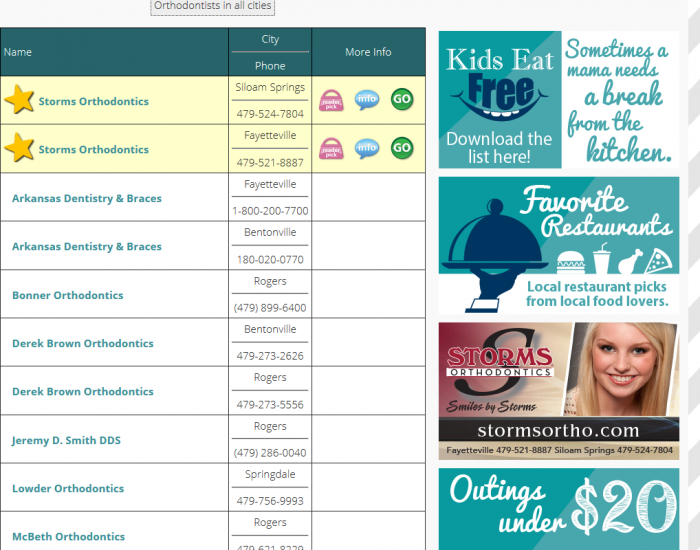Open the Bonner Orthodontics listing

(67, 295)
